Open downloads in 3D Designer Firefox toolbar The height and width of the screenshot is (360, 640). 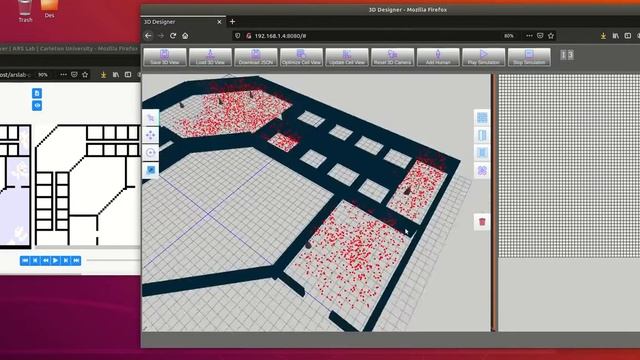click(603, 36)
